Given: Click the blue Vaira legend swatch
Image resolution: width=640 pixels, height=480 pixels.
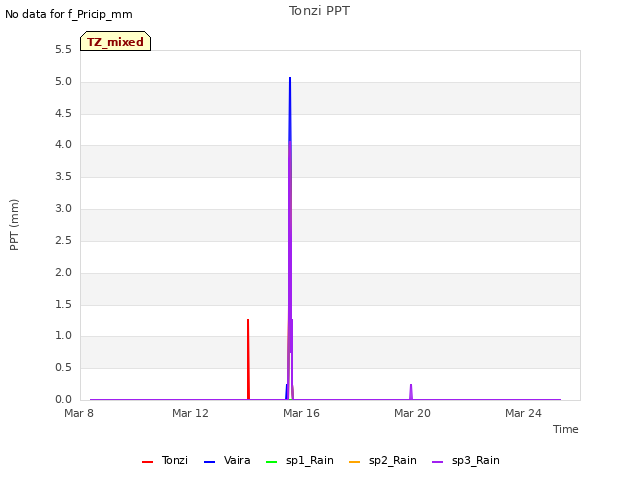Looking at the screenshot, I should tap(209, 462).
